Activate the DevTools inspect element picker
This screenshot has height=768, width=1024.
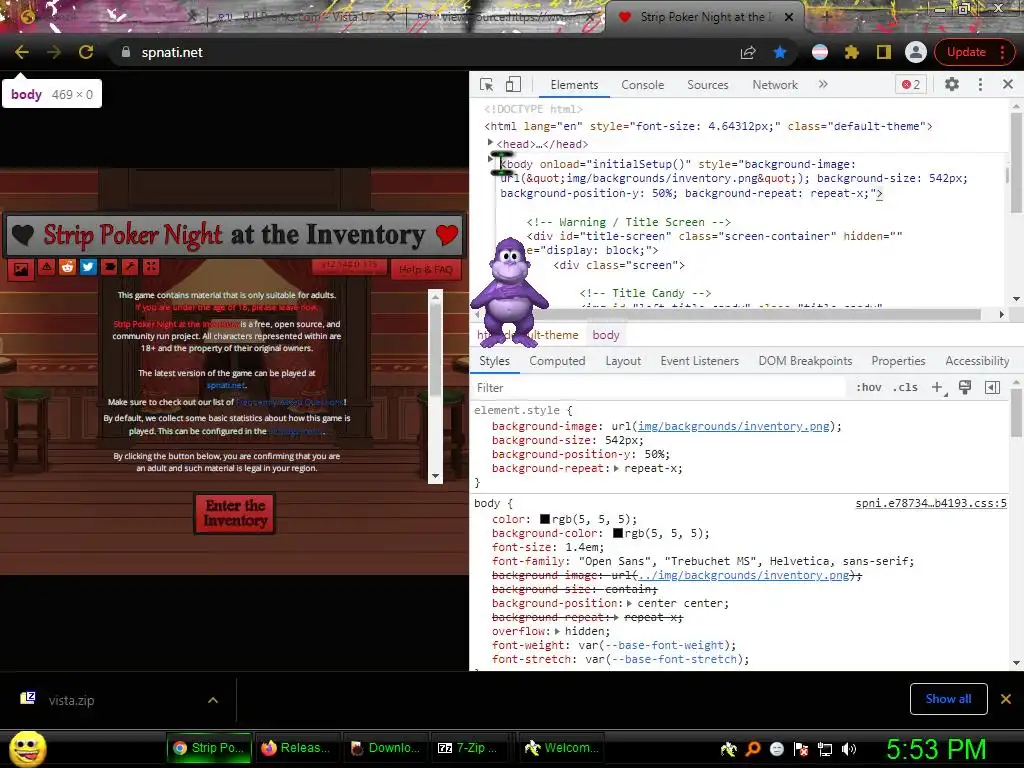click(487, 85)
